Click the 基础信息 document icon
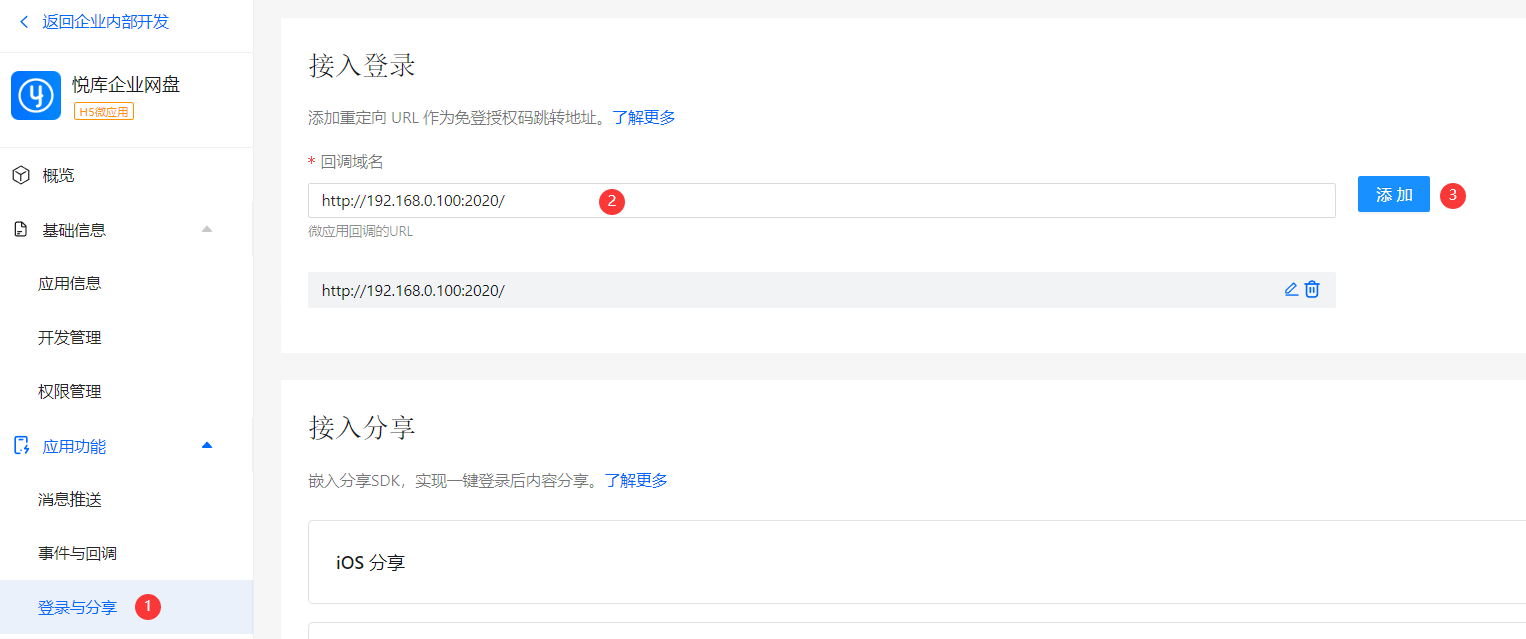The image size is (1526, 639). click(21, 230)
